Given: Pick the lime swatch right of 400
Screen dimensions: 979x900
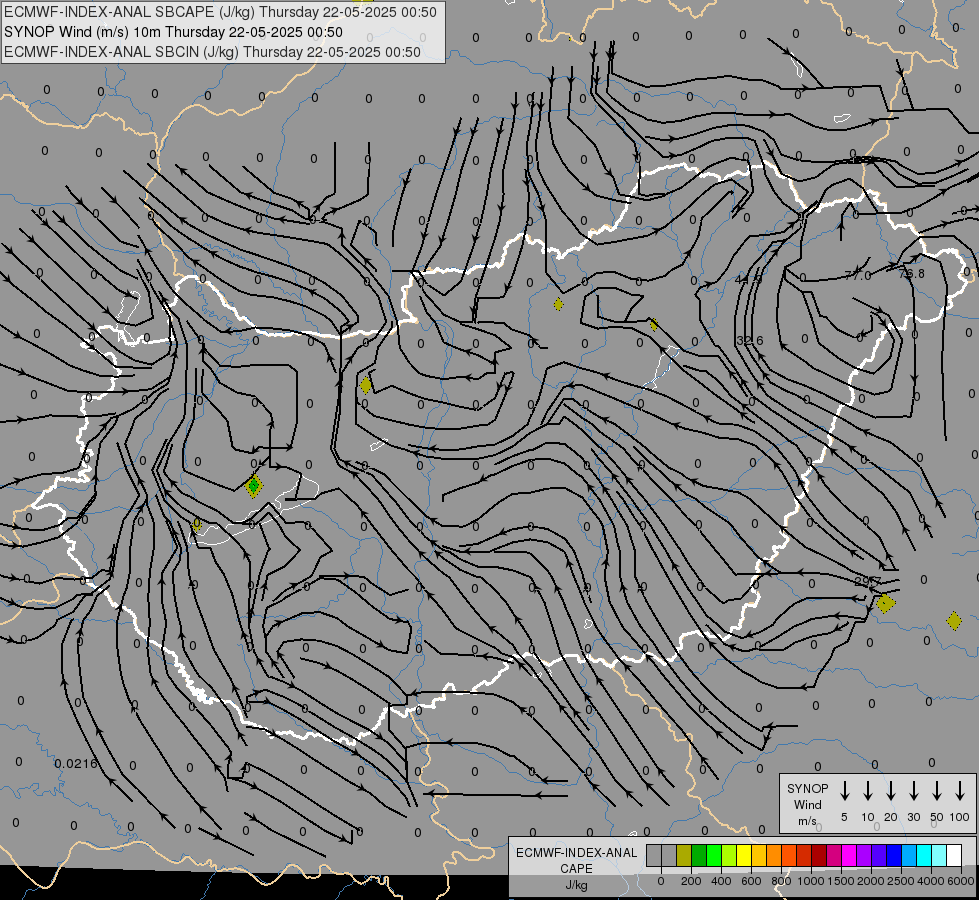Looking at the screenshot, I should (x=729, y=856).
